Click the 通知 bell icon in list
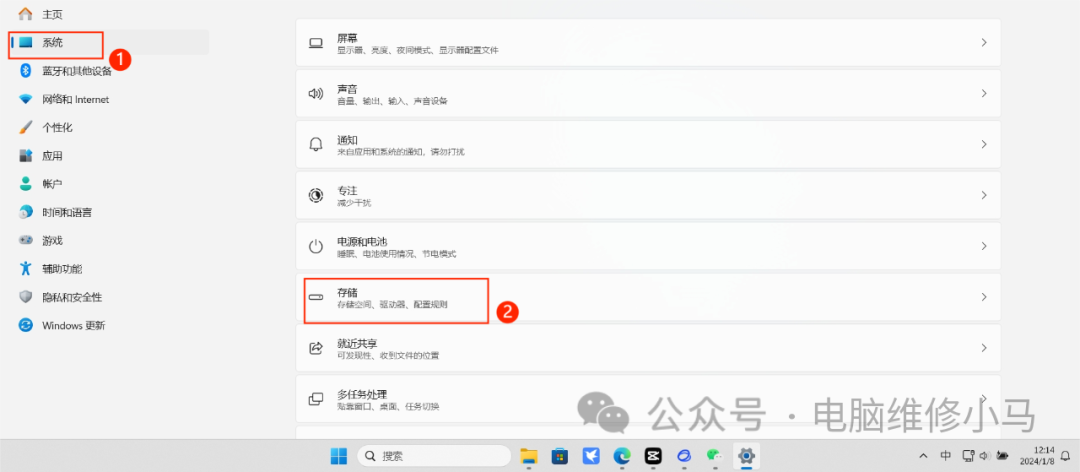The height and width of the screenshot is (472, 1080). (x=315, y=144)
